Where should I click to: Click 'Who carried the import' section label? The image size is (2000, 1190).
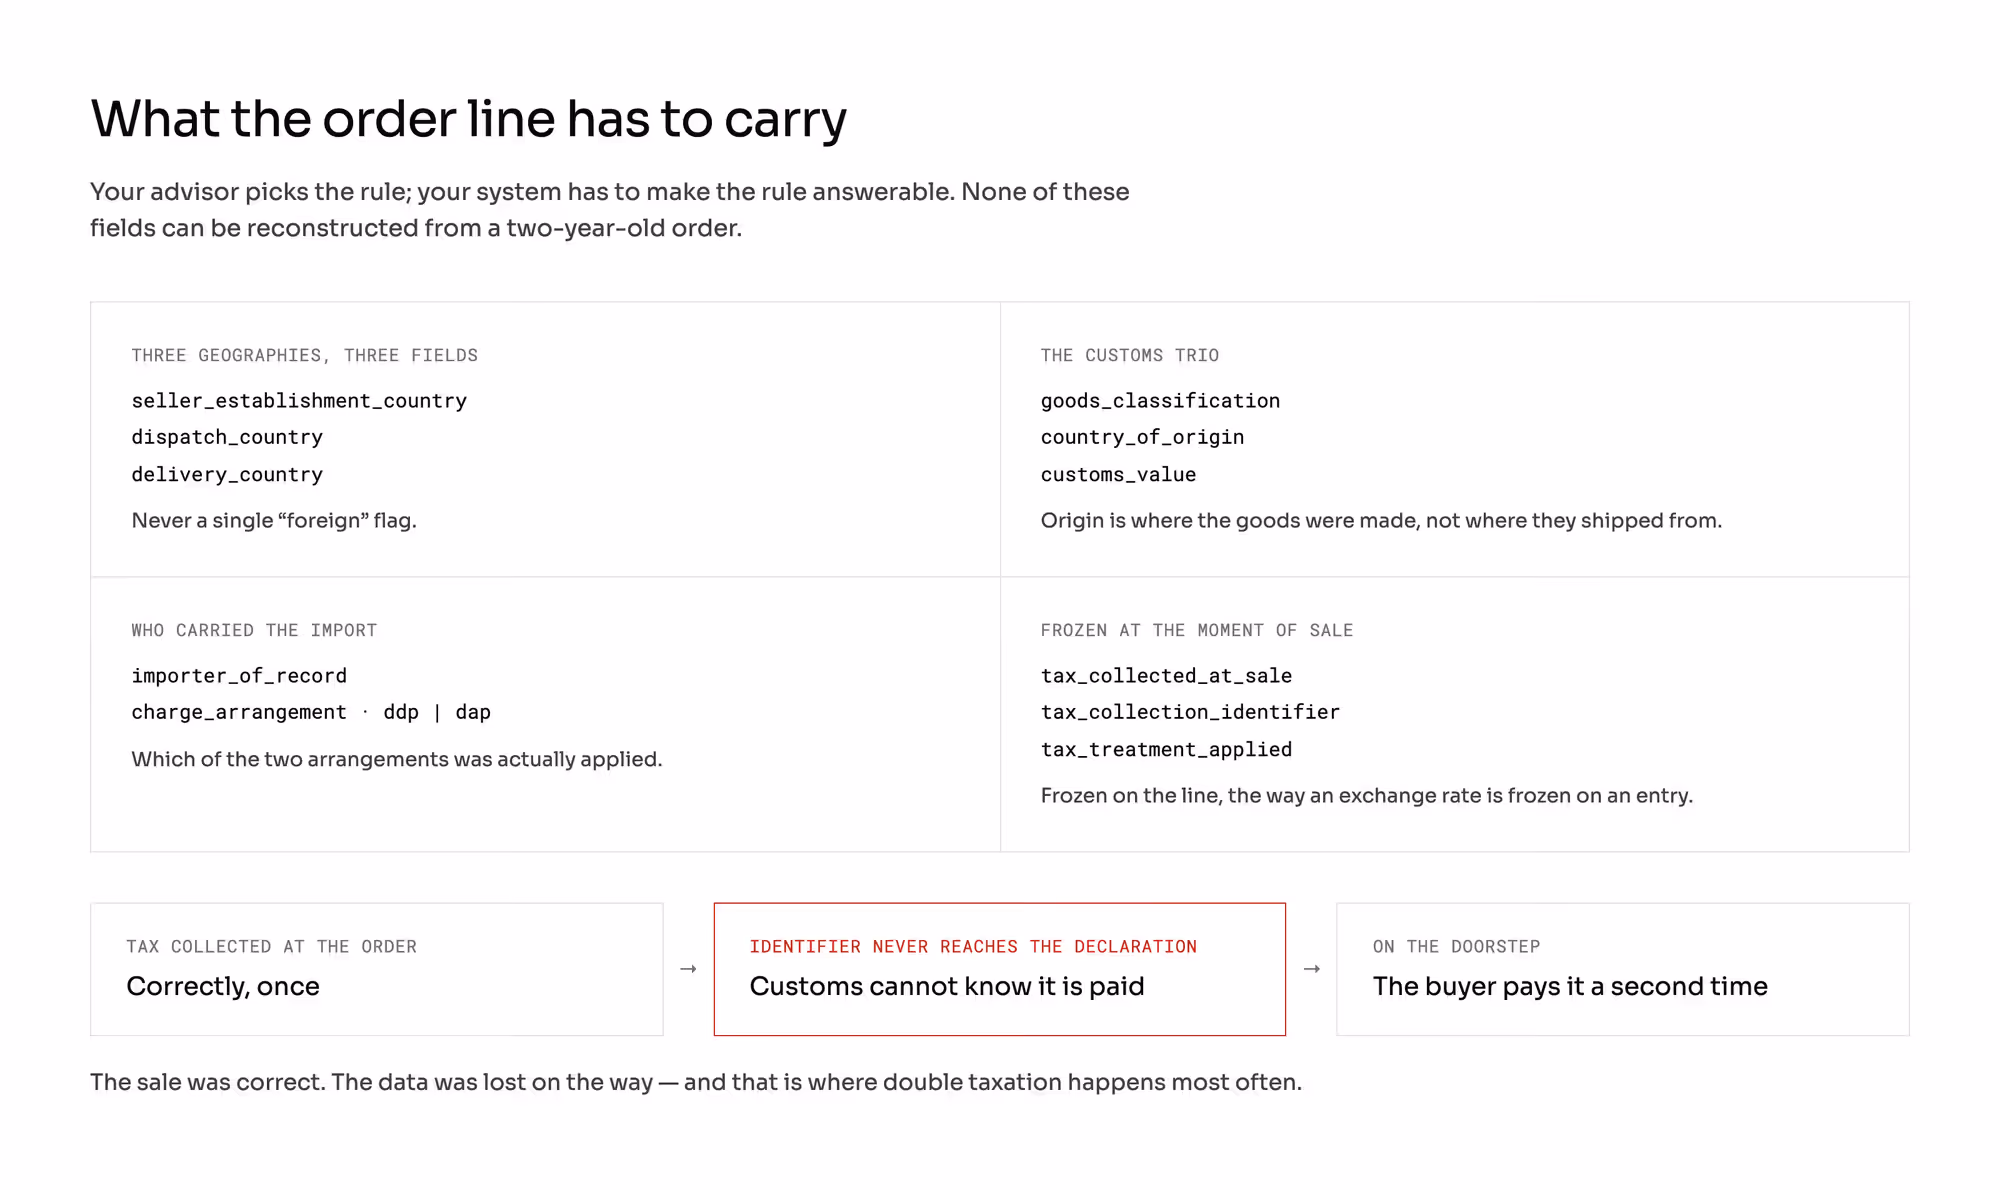click(254, 630)
